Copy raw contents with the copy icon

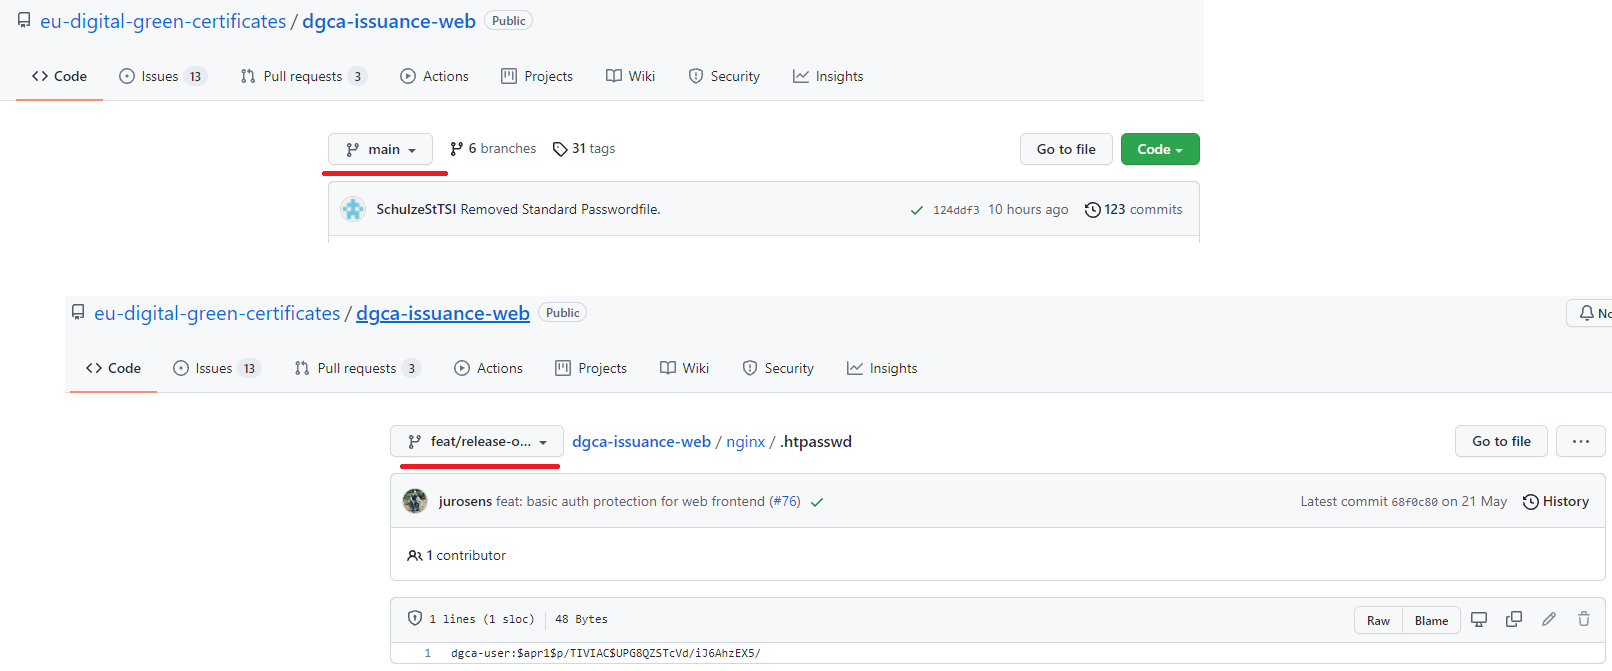pos(1514,619)
